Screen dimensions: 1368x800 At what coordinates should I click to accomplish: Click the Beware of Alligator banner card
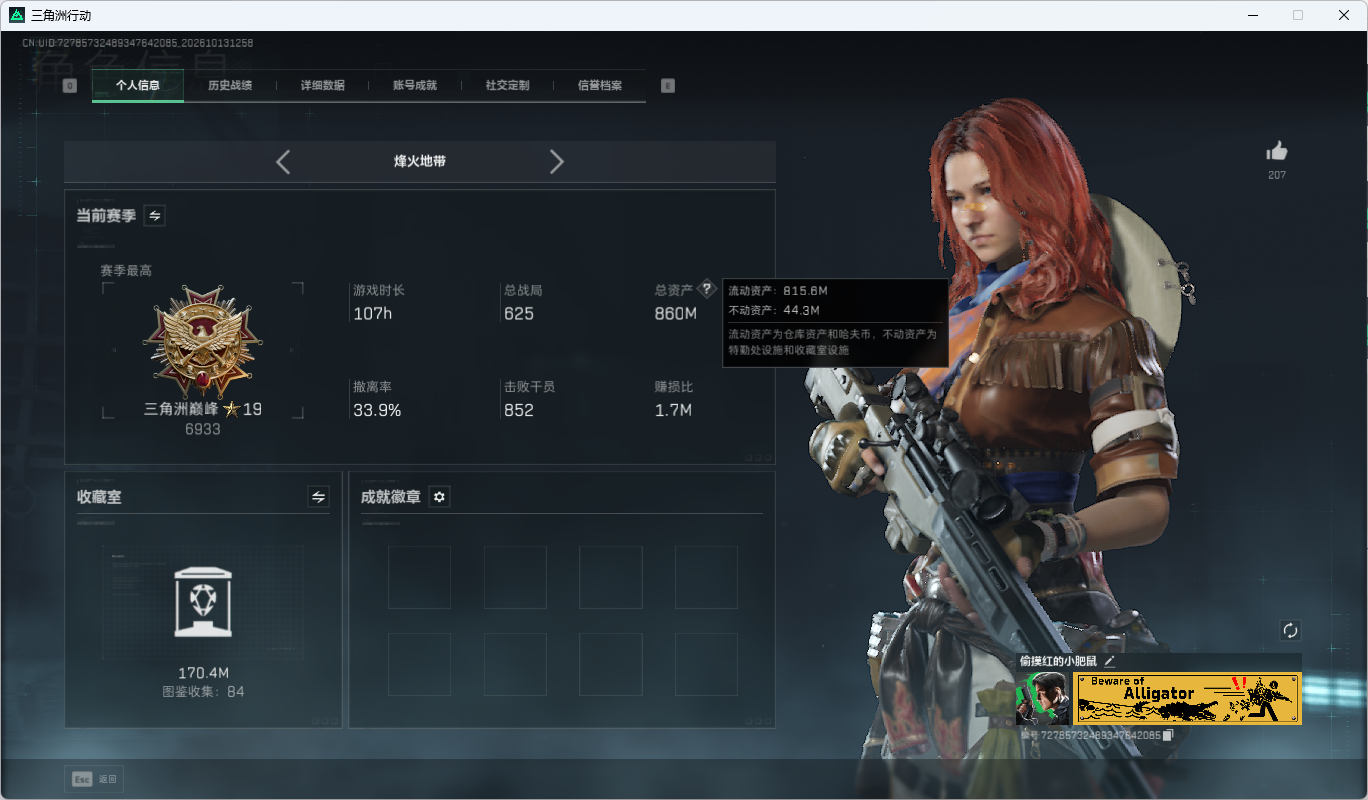[1187, 698]
